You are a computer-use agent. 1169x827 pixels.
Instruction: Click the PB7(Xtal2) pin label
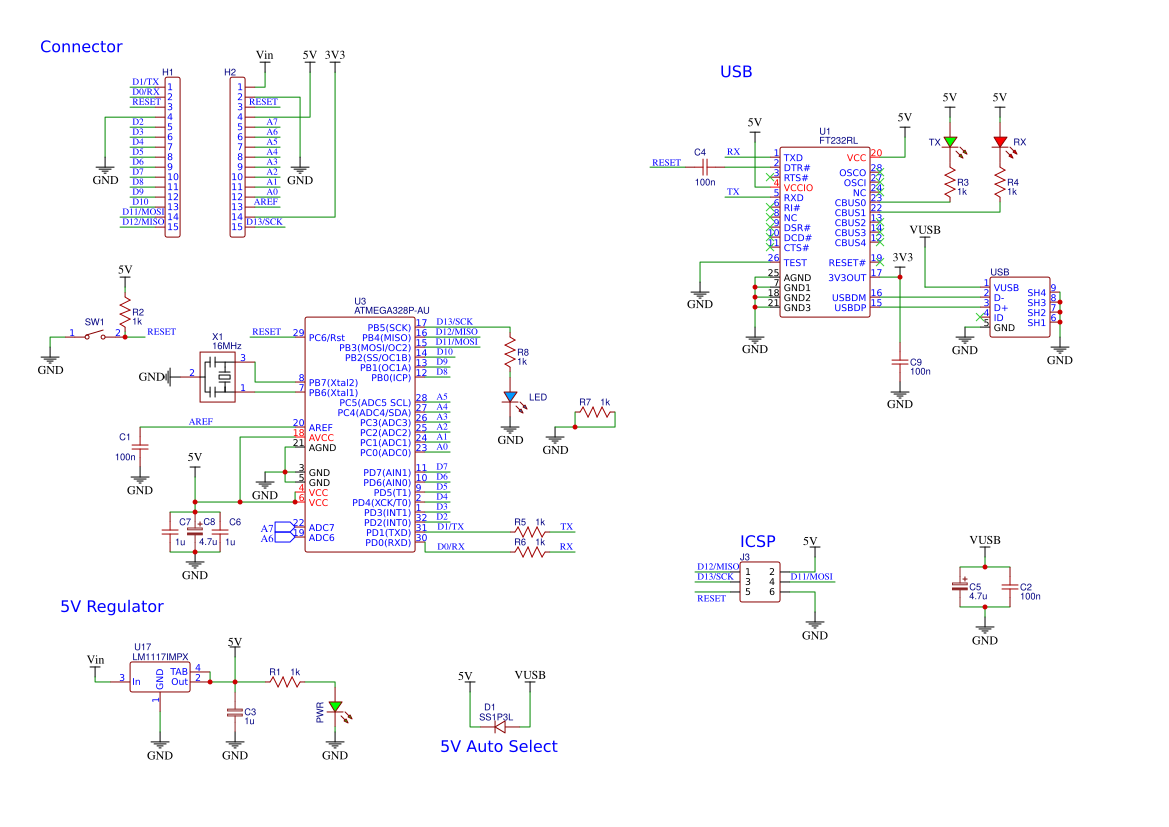tap(333, 383)
